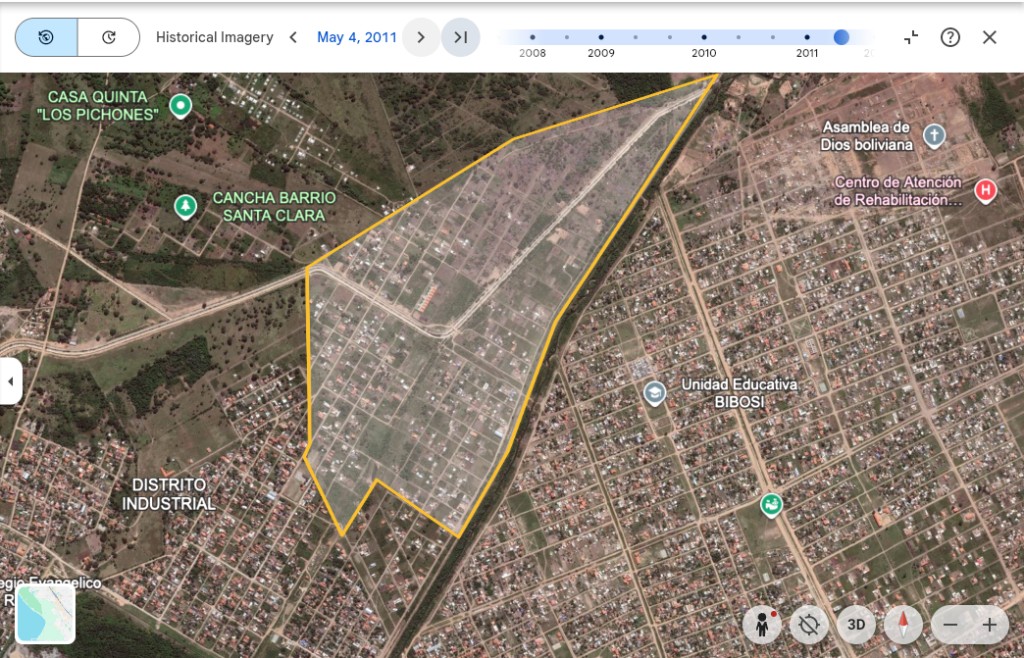Go to previous imagery date

[293, 37]
